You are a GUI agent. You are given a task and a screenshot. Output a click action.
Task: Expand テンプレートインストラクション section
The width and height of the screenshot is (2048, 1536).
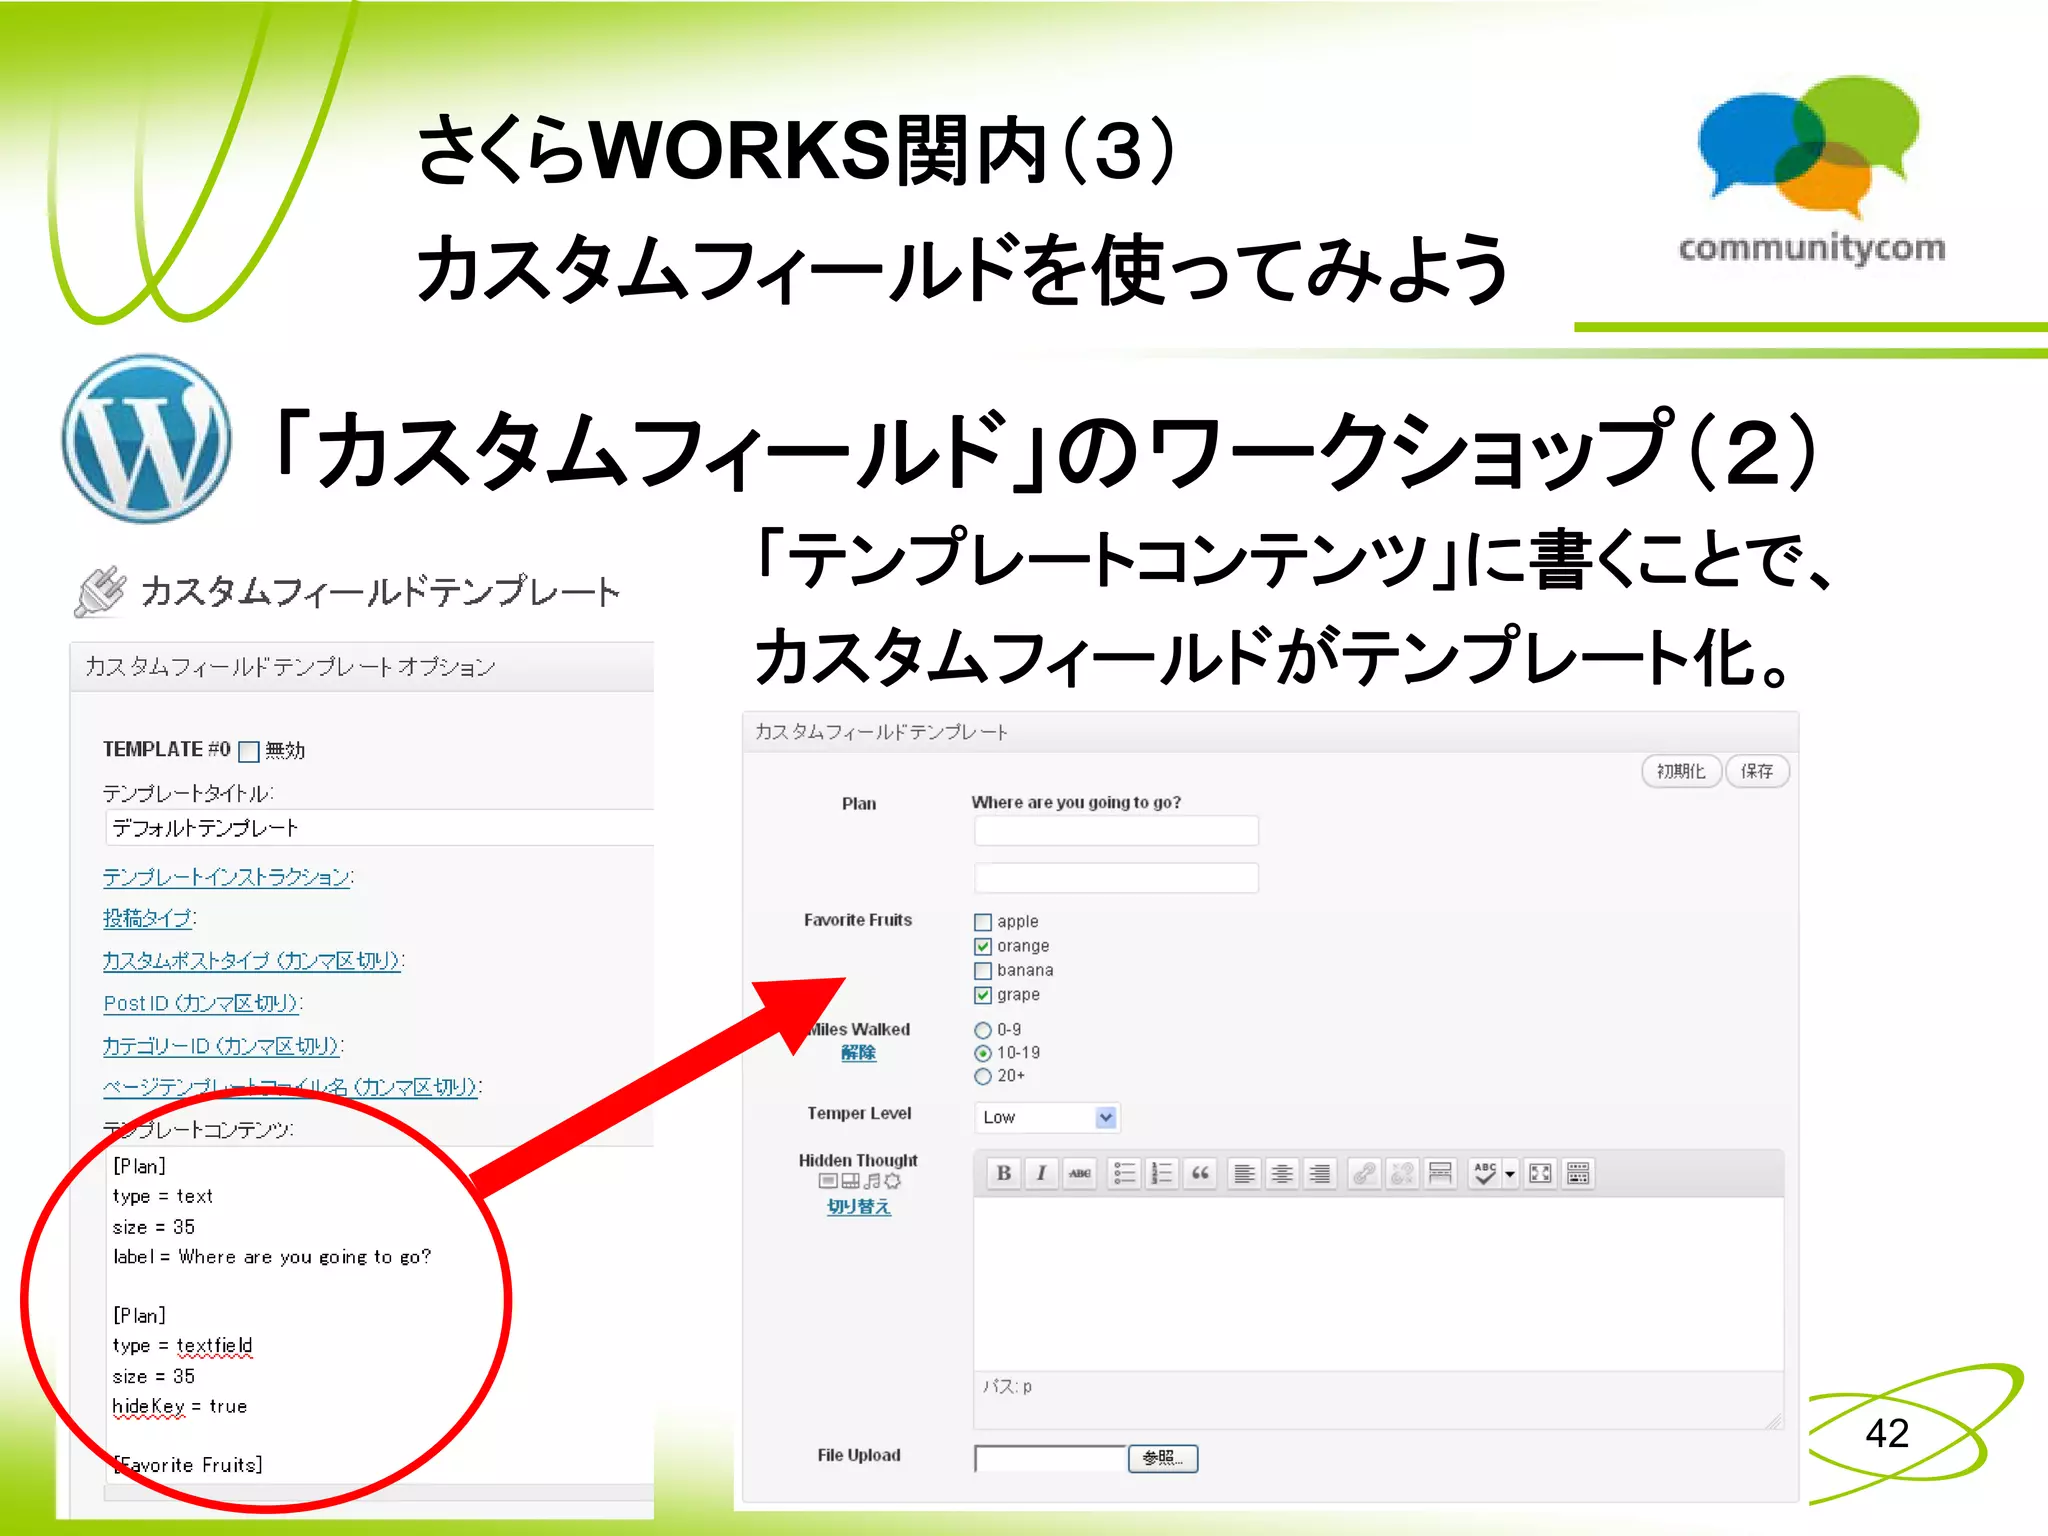[x=227, y=877]
